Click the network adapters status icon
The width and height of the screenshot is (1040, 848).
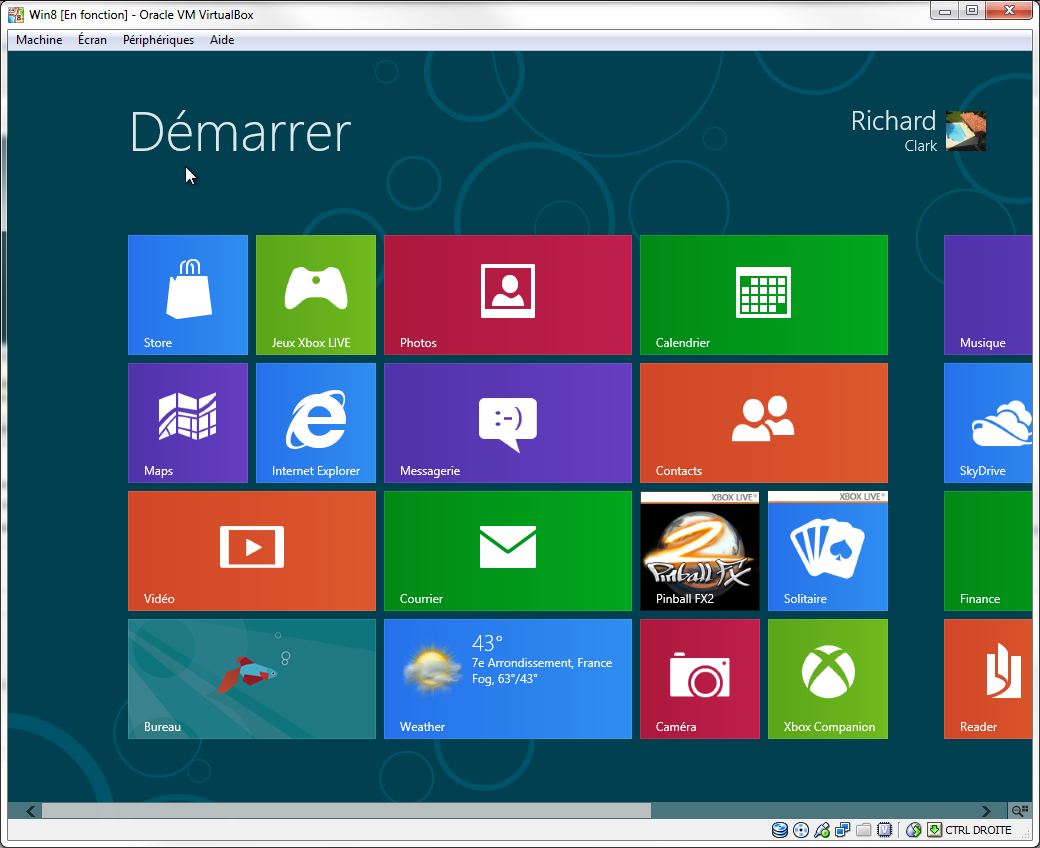pyautogui.click(x=842, y=830)
